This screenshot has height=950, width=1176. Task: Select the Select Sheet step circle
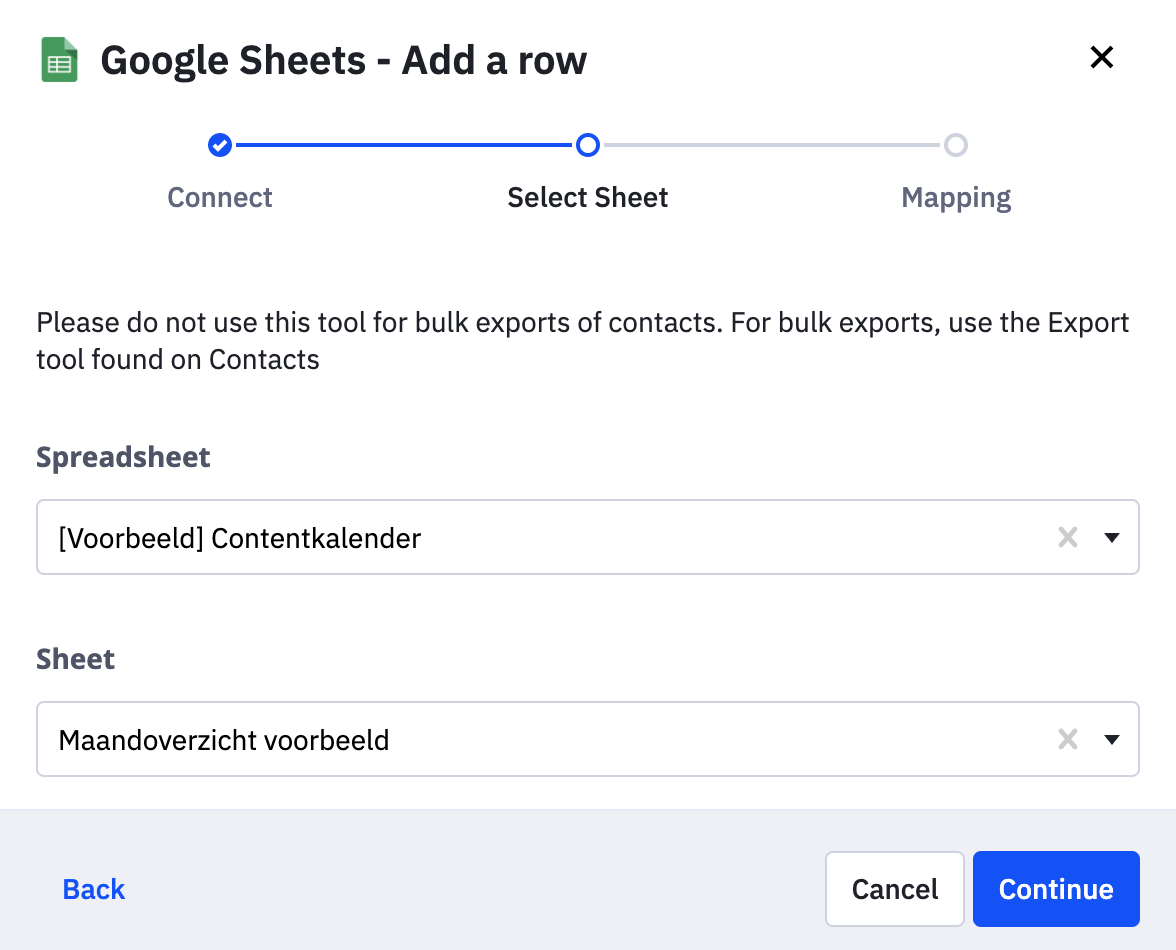click(588, 145)
